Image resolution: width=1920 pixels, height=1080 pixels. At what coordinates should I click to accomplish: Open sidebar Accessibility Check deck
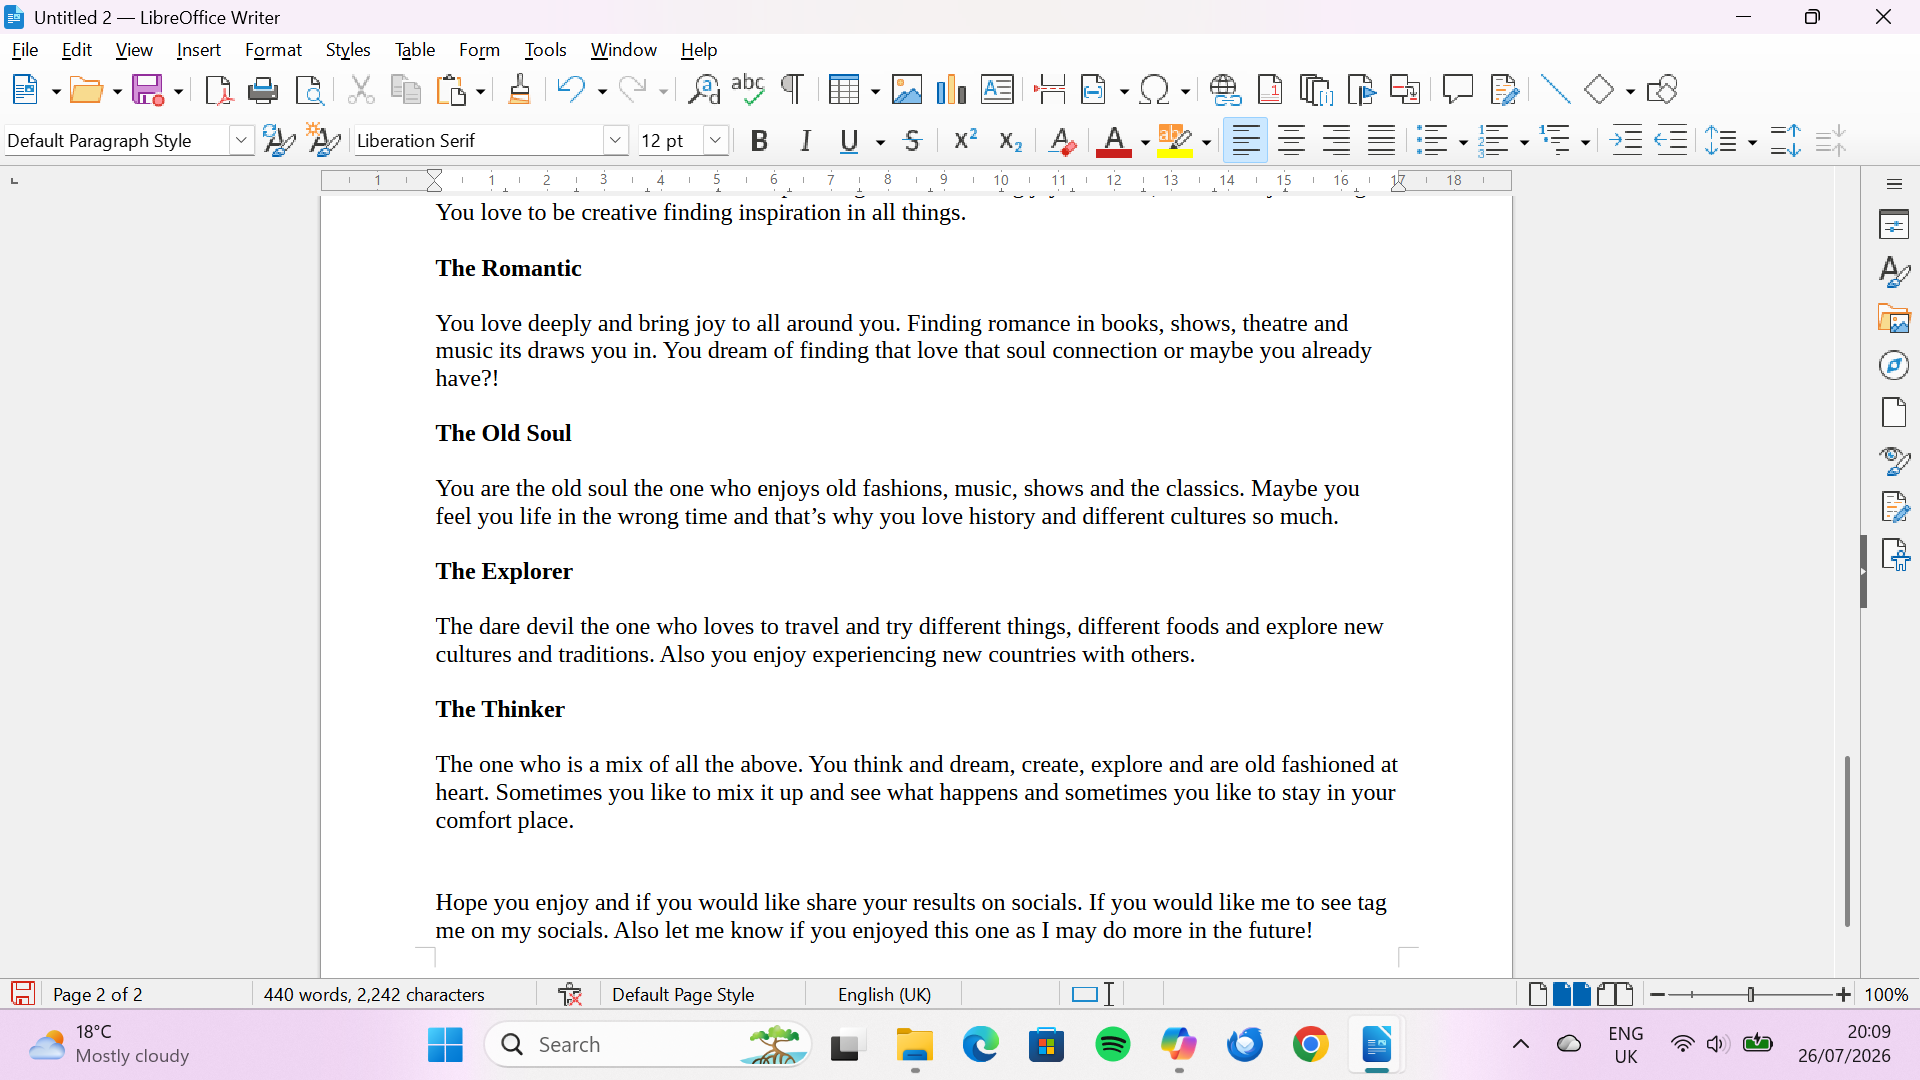click(x=1894, y=554)
